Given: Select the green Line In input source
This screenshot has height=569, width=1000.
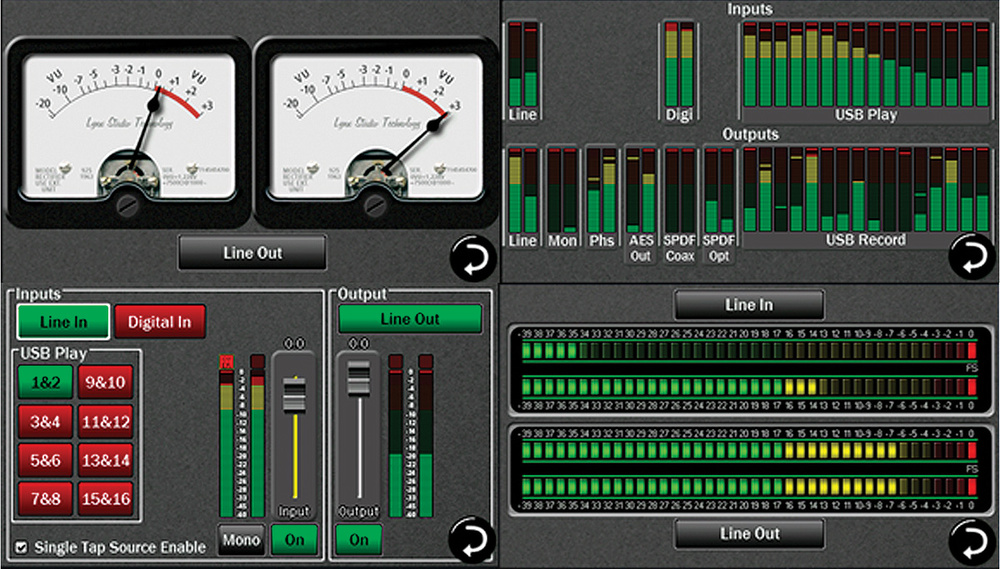Looking at the screenshot, I should pyautogui.click(x=62, y=322).
